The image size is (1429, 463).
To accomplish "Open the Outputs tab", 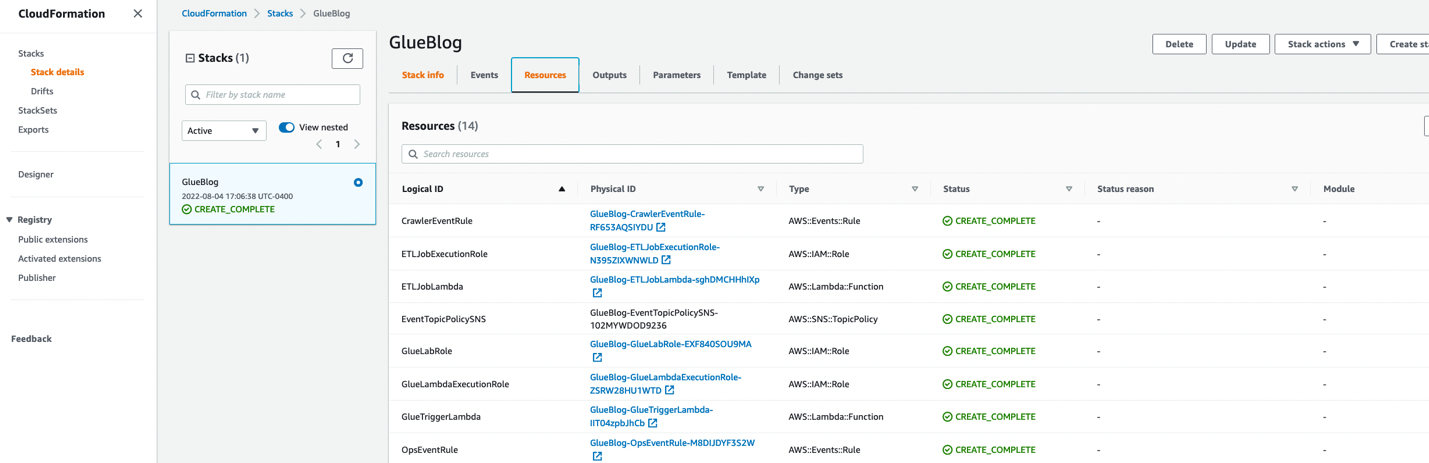I will pos(609,75).
